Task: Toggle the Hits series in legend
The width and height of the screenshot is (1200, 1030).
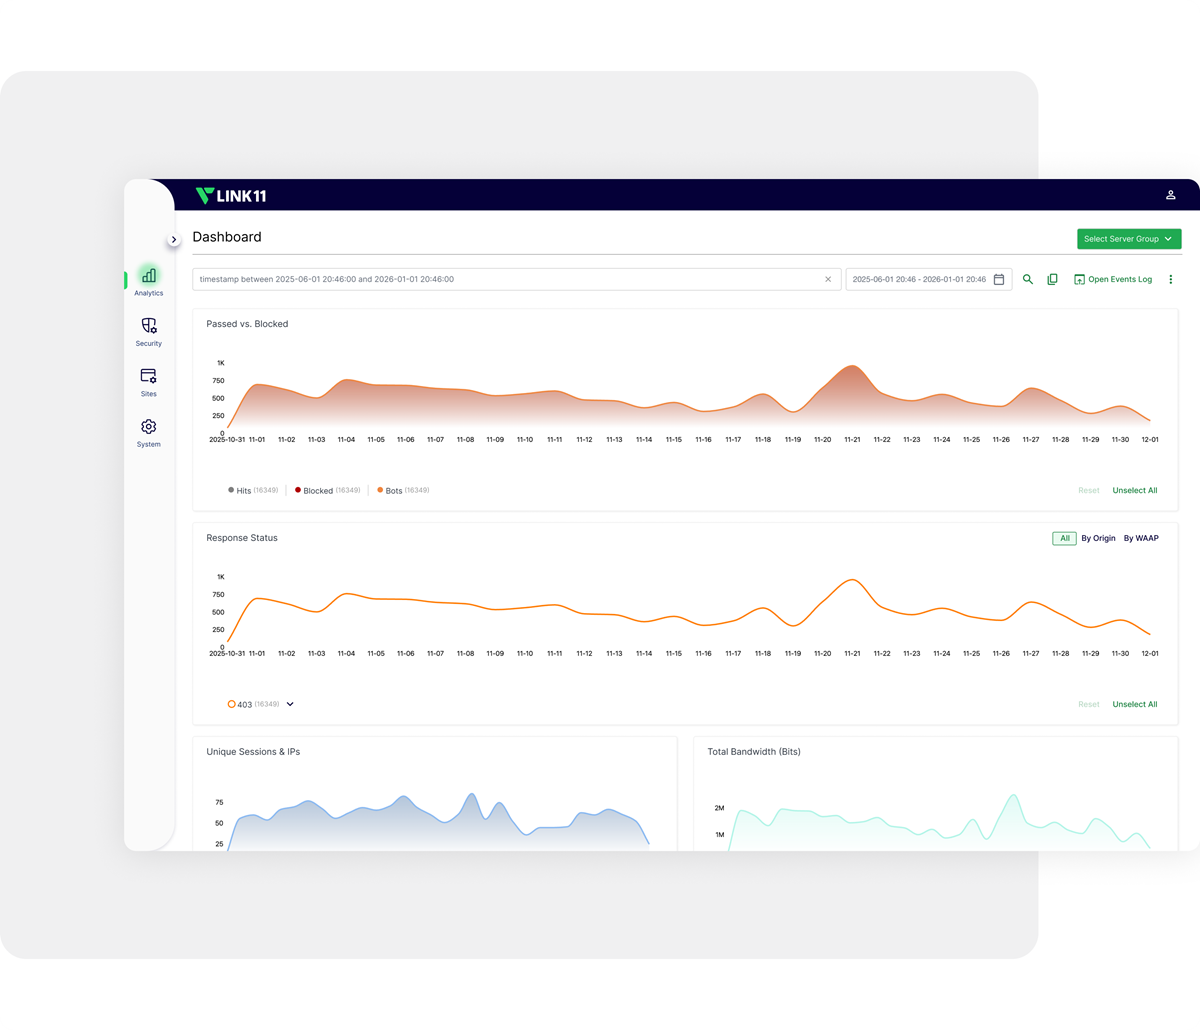Action: (x=239, y=491)
